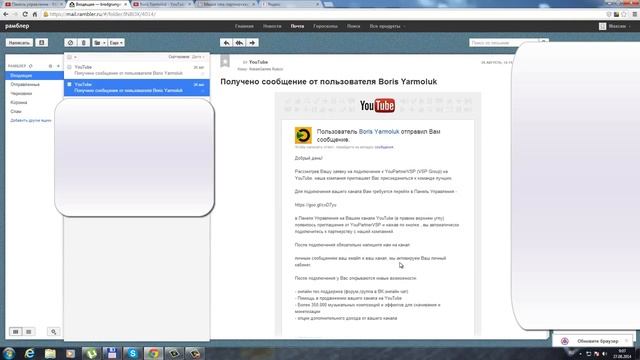Click browser home icon

click(35, 14)
